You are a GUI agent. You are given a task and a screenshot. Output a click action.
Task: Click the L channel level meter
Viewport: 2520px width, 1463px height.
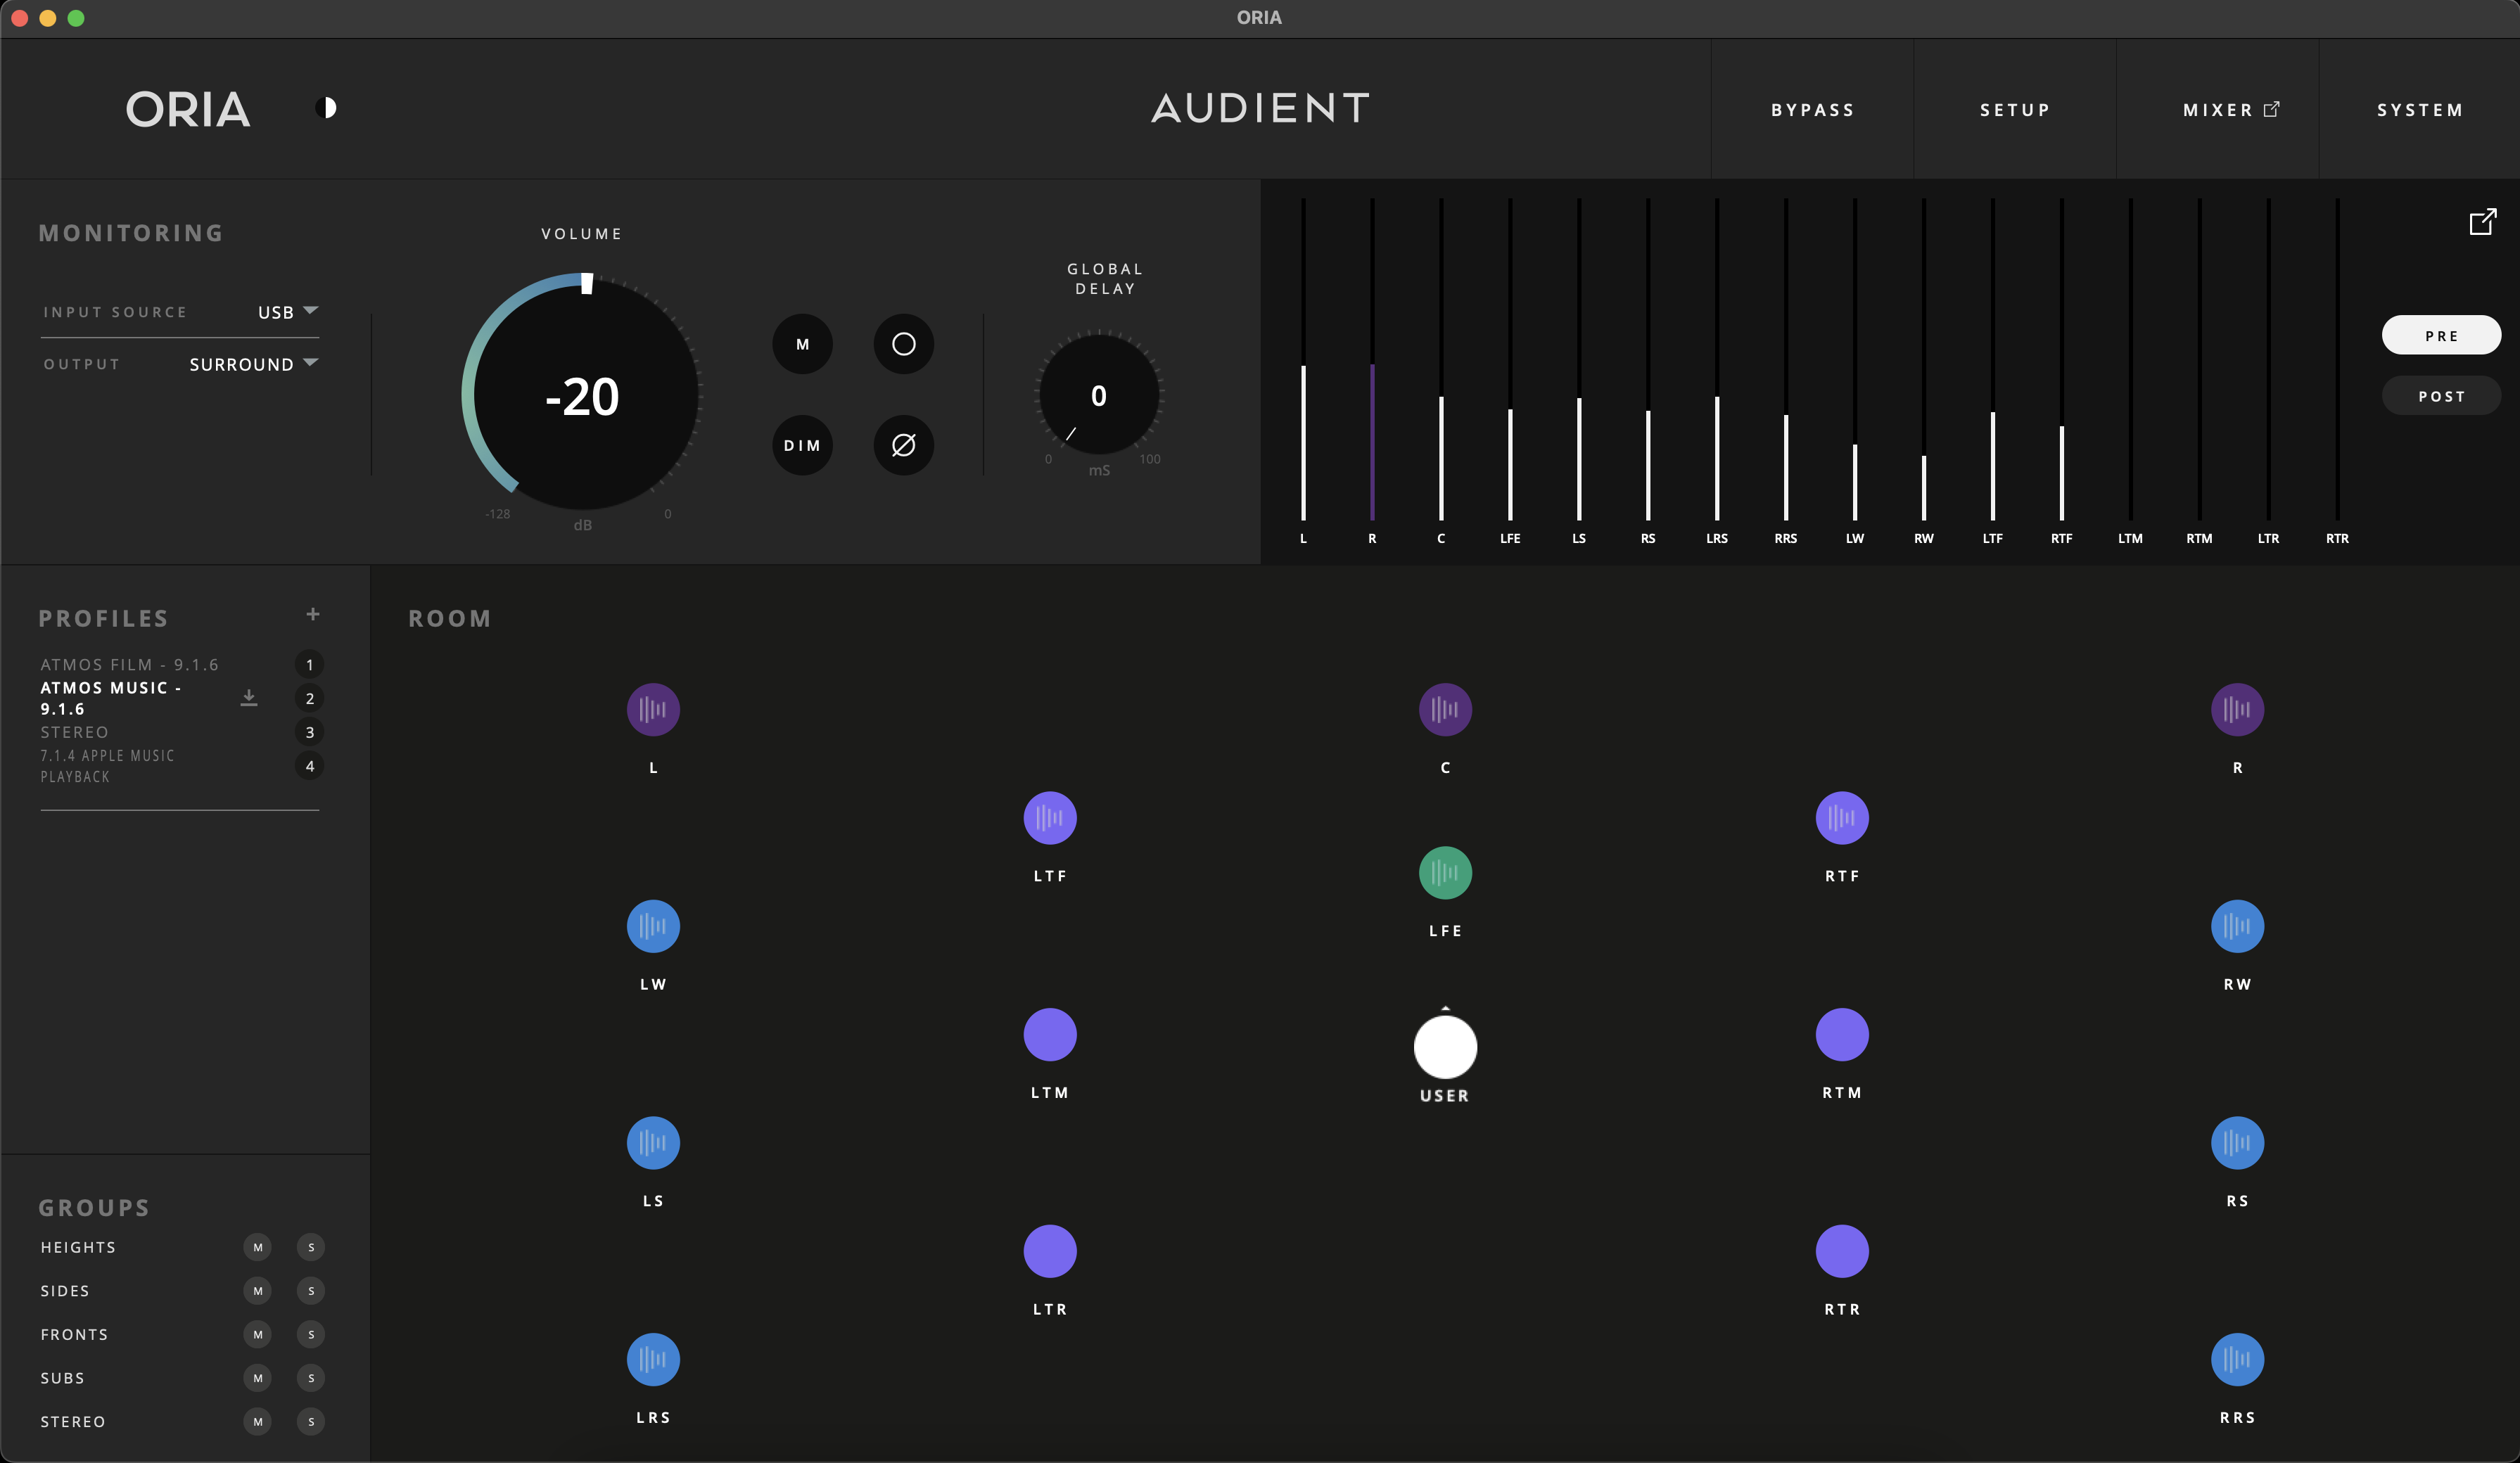tap(1303, 359)
